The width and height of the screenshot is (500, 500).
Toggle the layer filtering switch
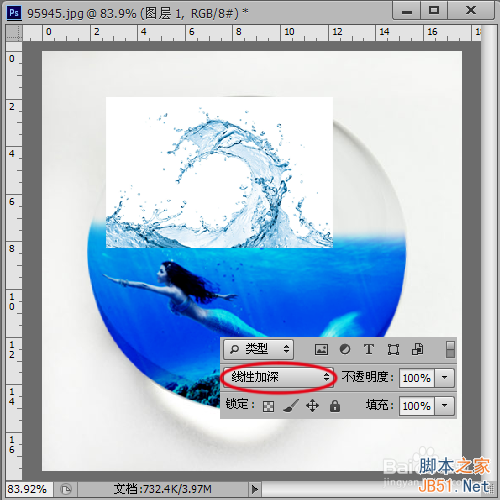coord(450,349)
